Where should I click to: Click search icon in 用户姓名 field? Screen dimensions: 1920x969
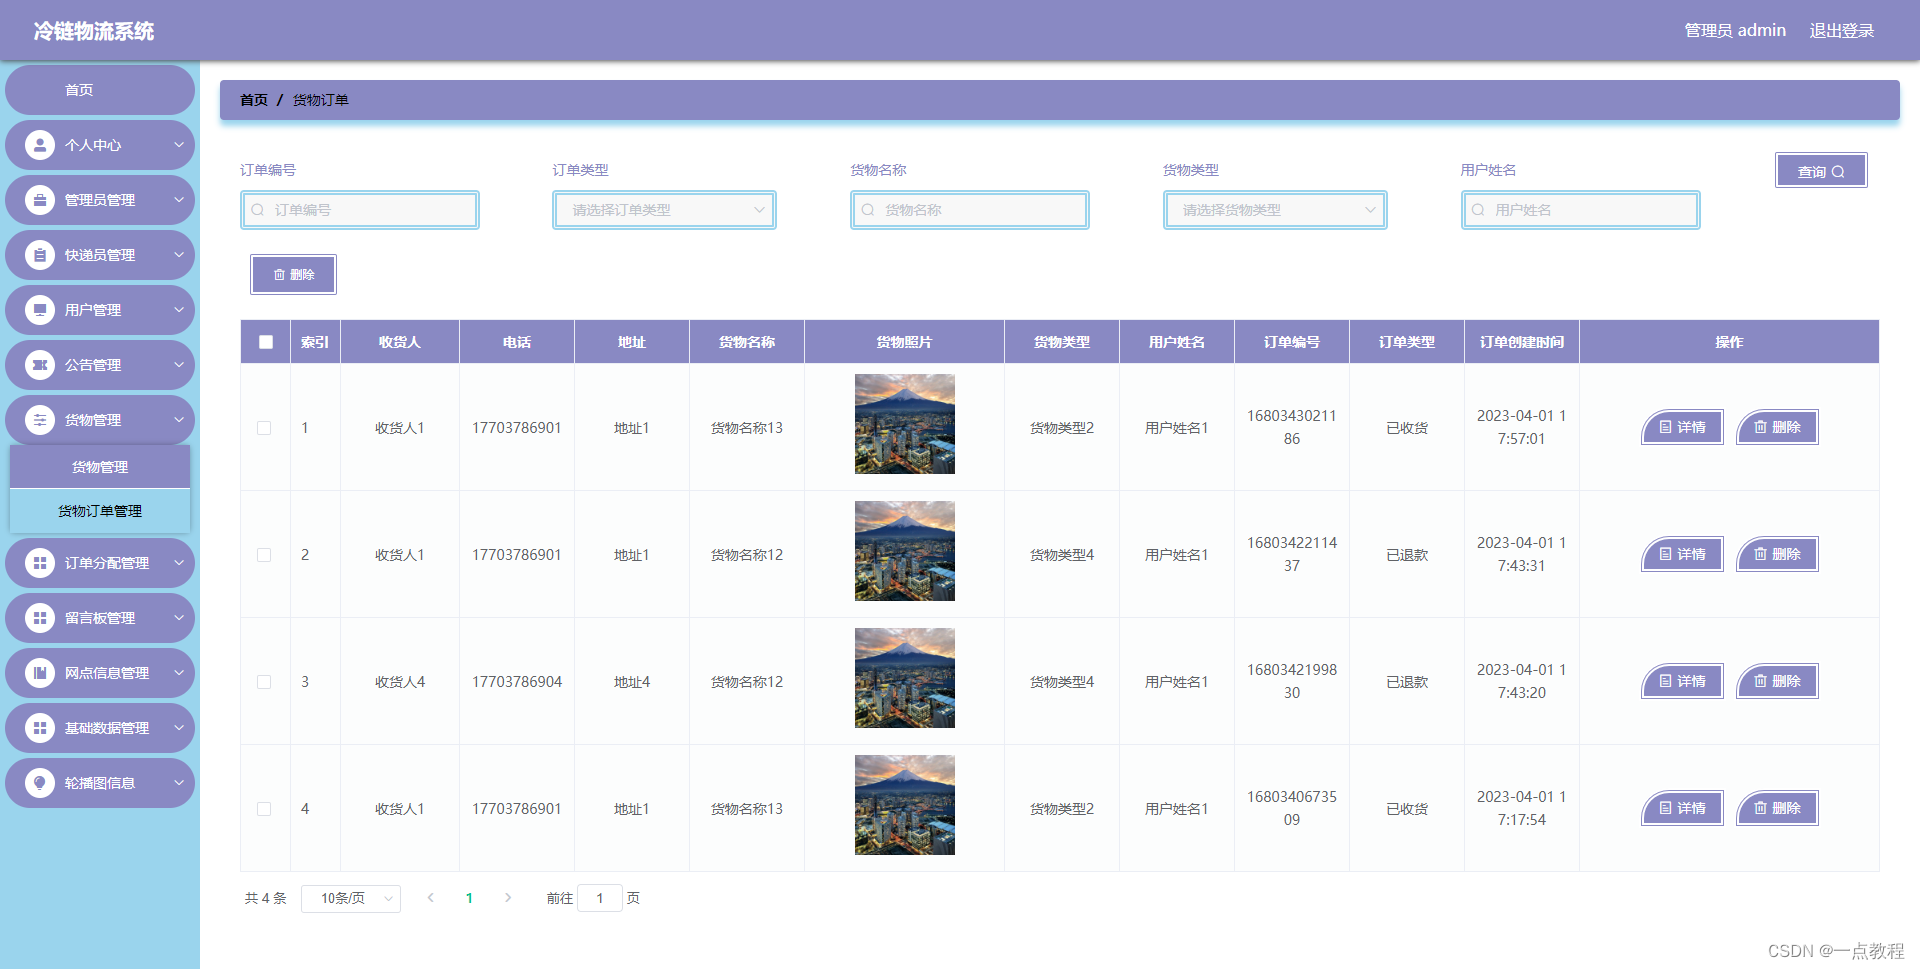click(x=1478, y=210)
